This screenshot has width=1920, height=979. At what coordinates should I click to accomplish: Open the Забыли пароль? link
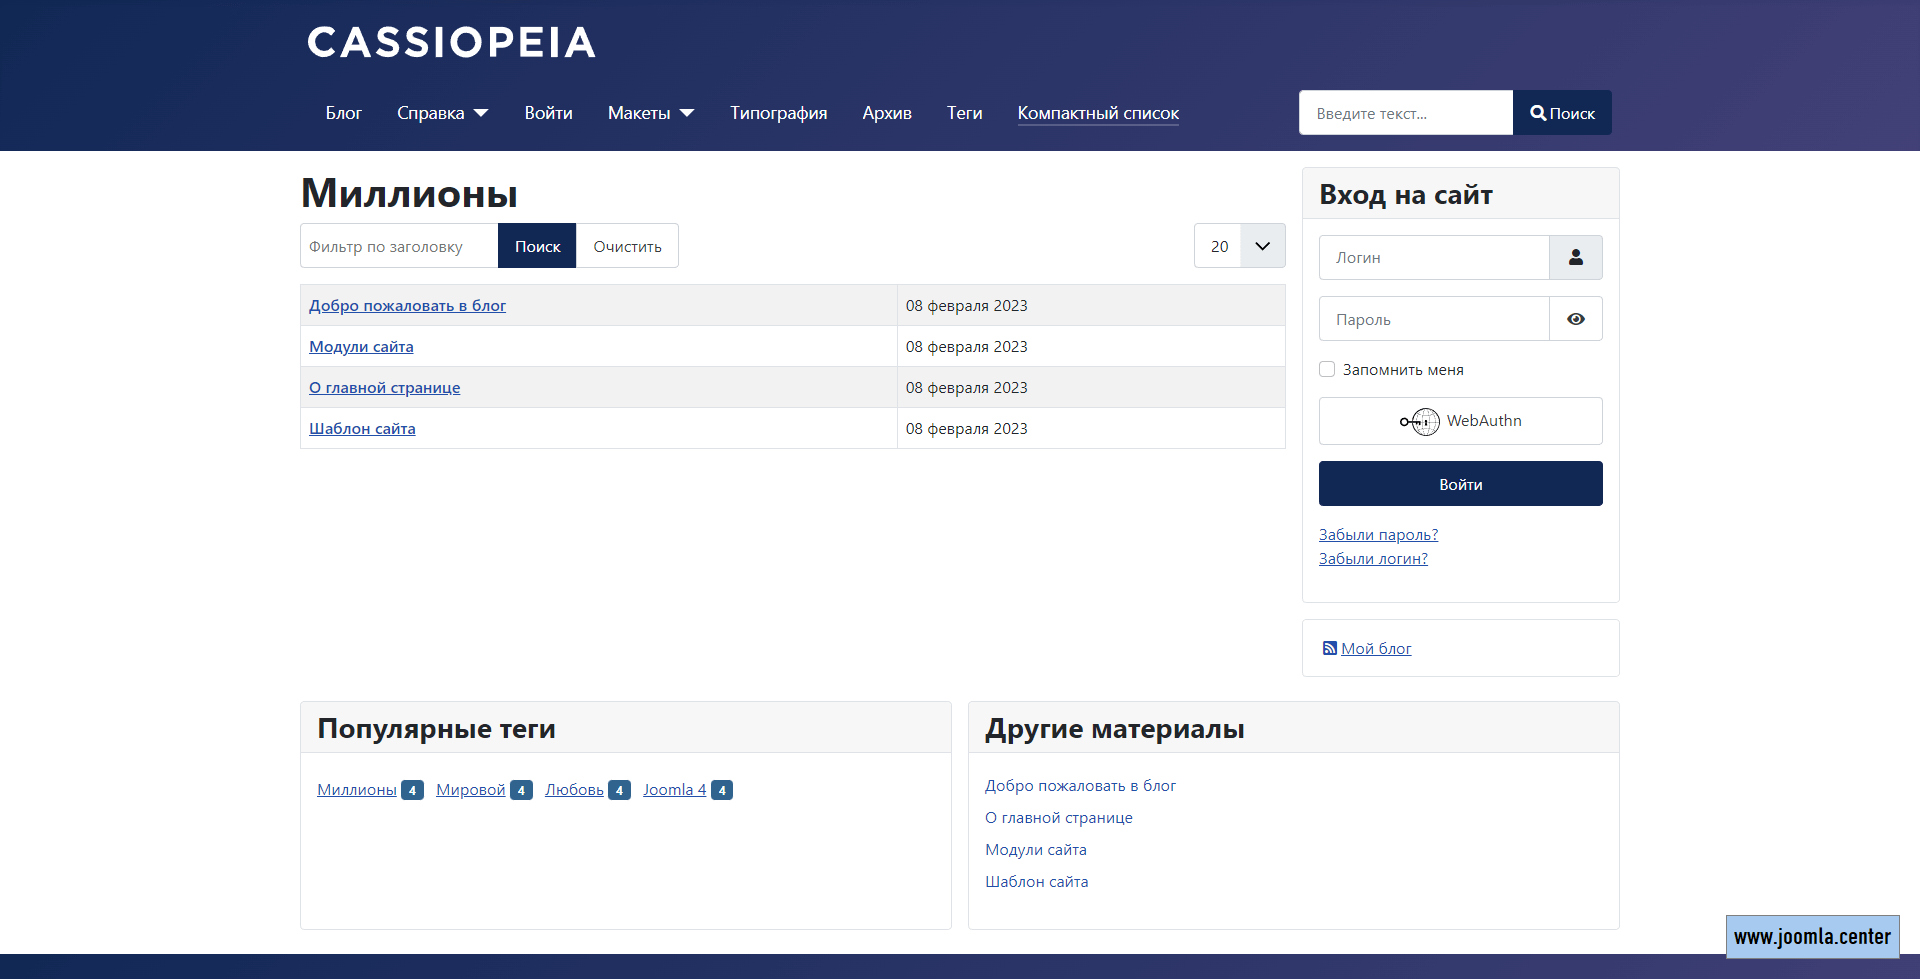tap(1378, 534)
